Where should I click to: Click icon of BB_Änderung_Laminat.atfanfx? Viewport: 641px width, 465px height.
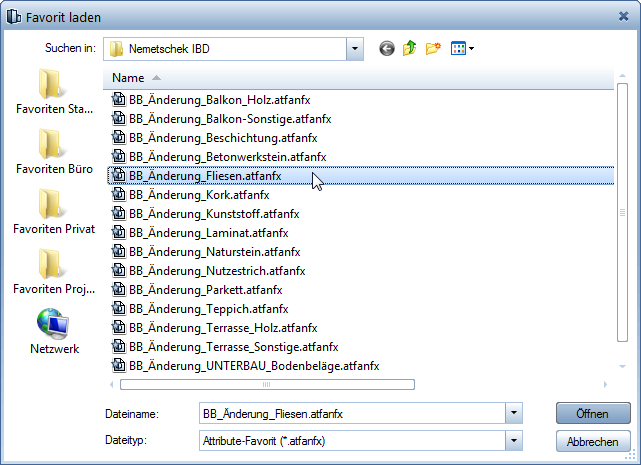[x=119, y=233]
